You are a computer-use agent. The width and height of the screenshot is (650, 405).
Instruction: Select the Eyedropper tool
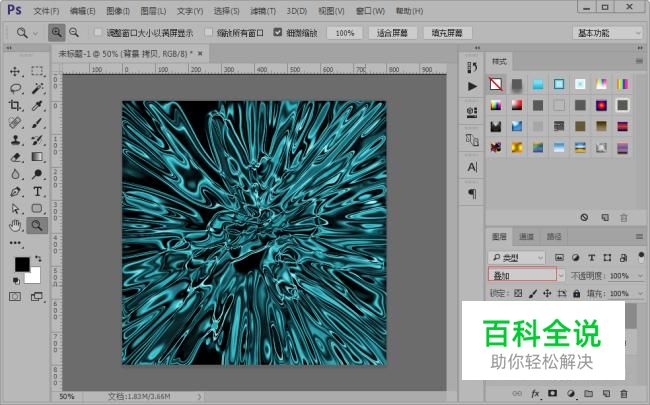click(37, 105)
